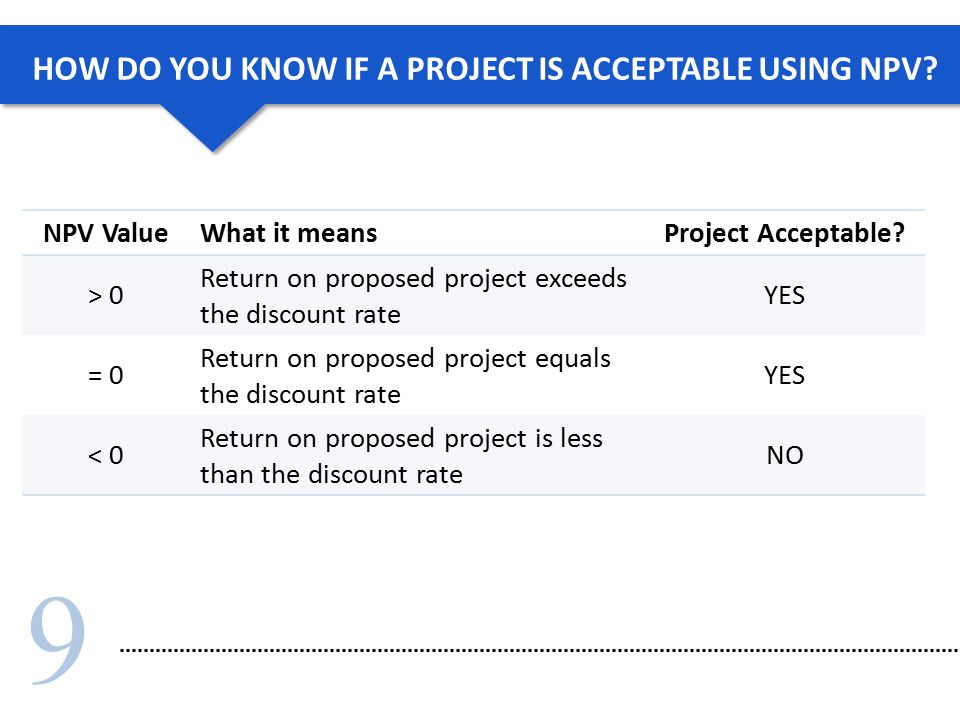Click 'than the discount rate' text line
The width and height of the screenshot is (960, 720).
[331, 474]
